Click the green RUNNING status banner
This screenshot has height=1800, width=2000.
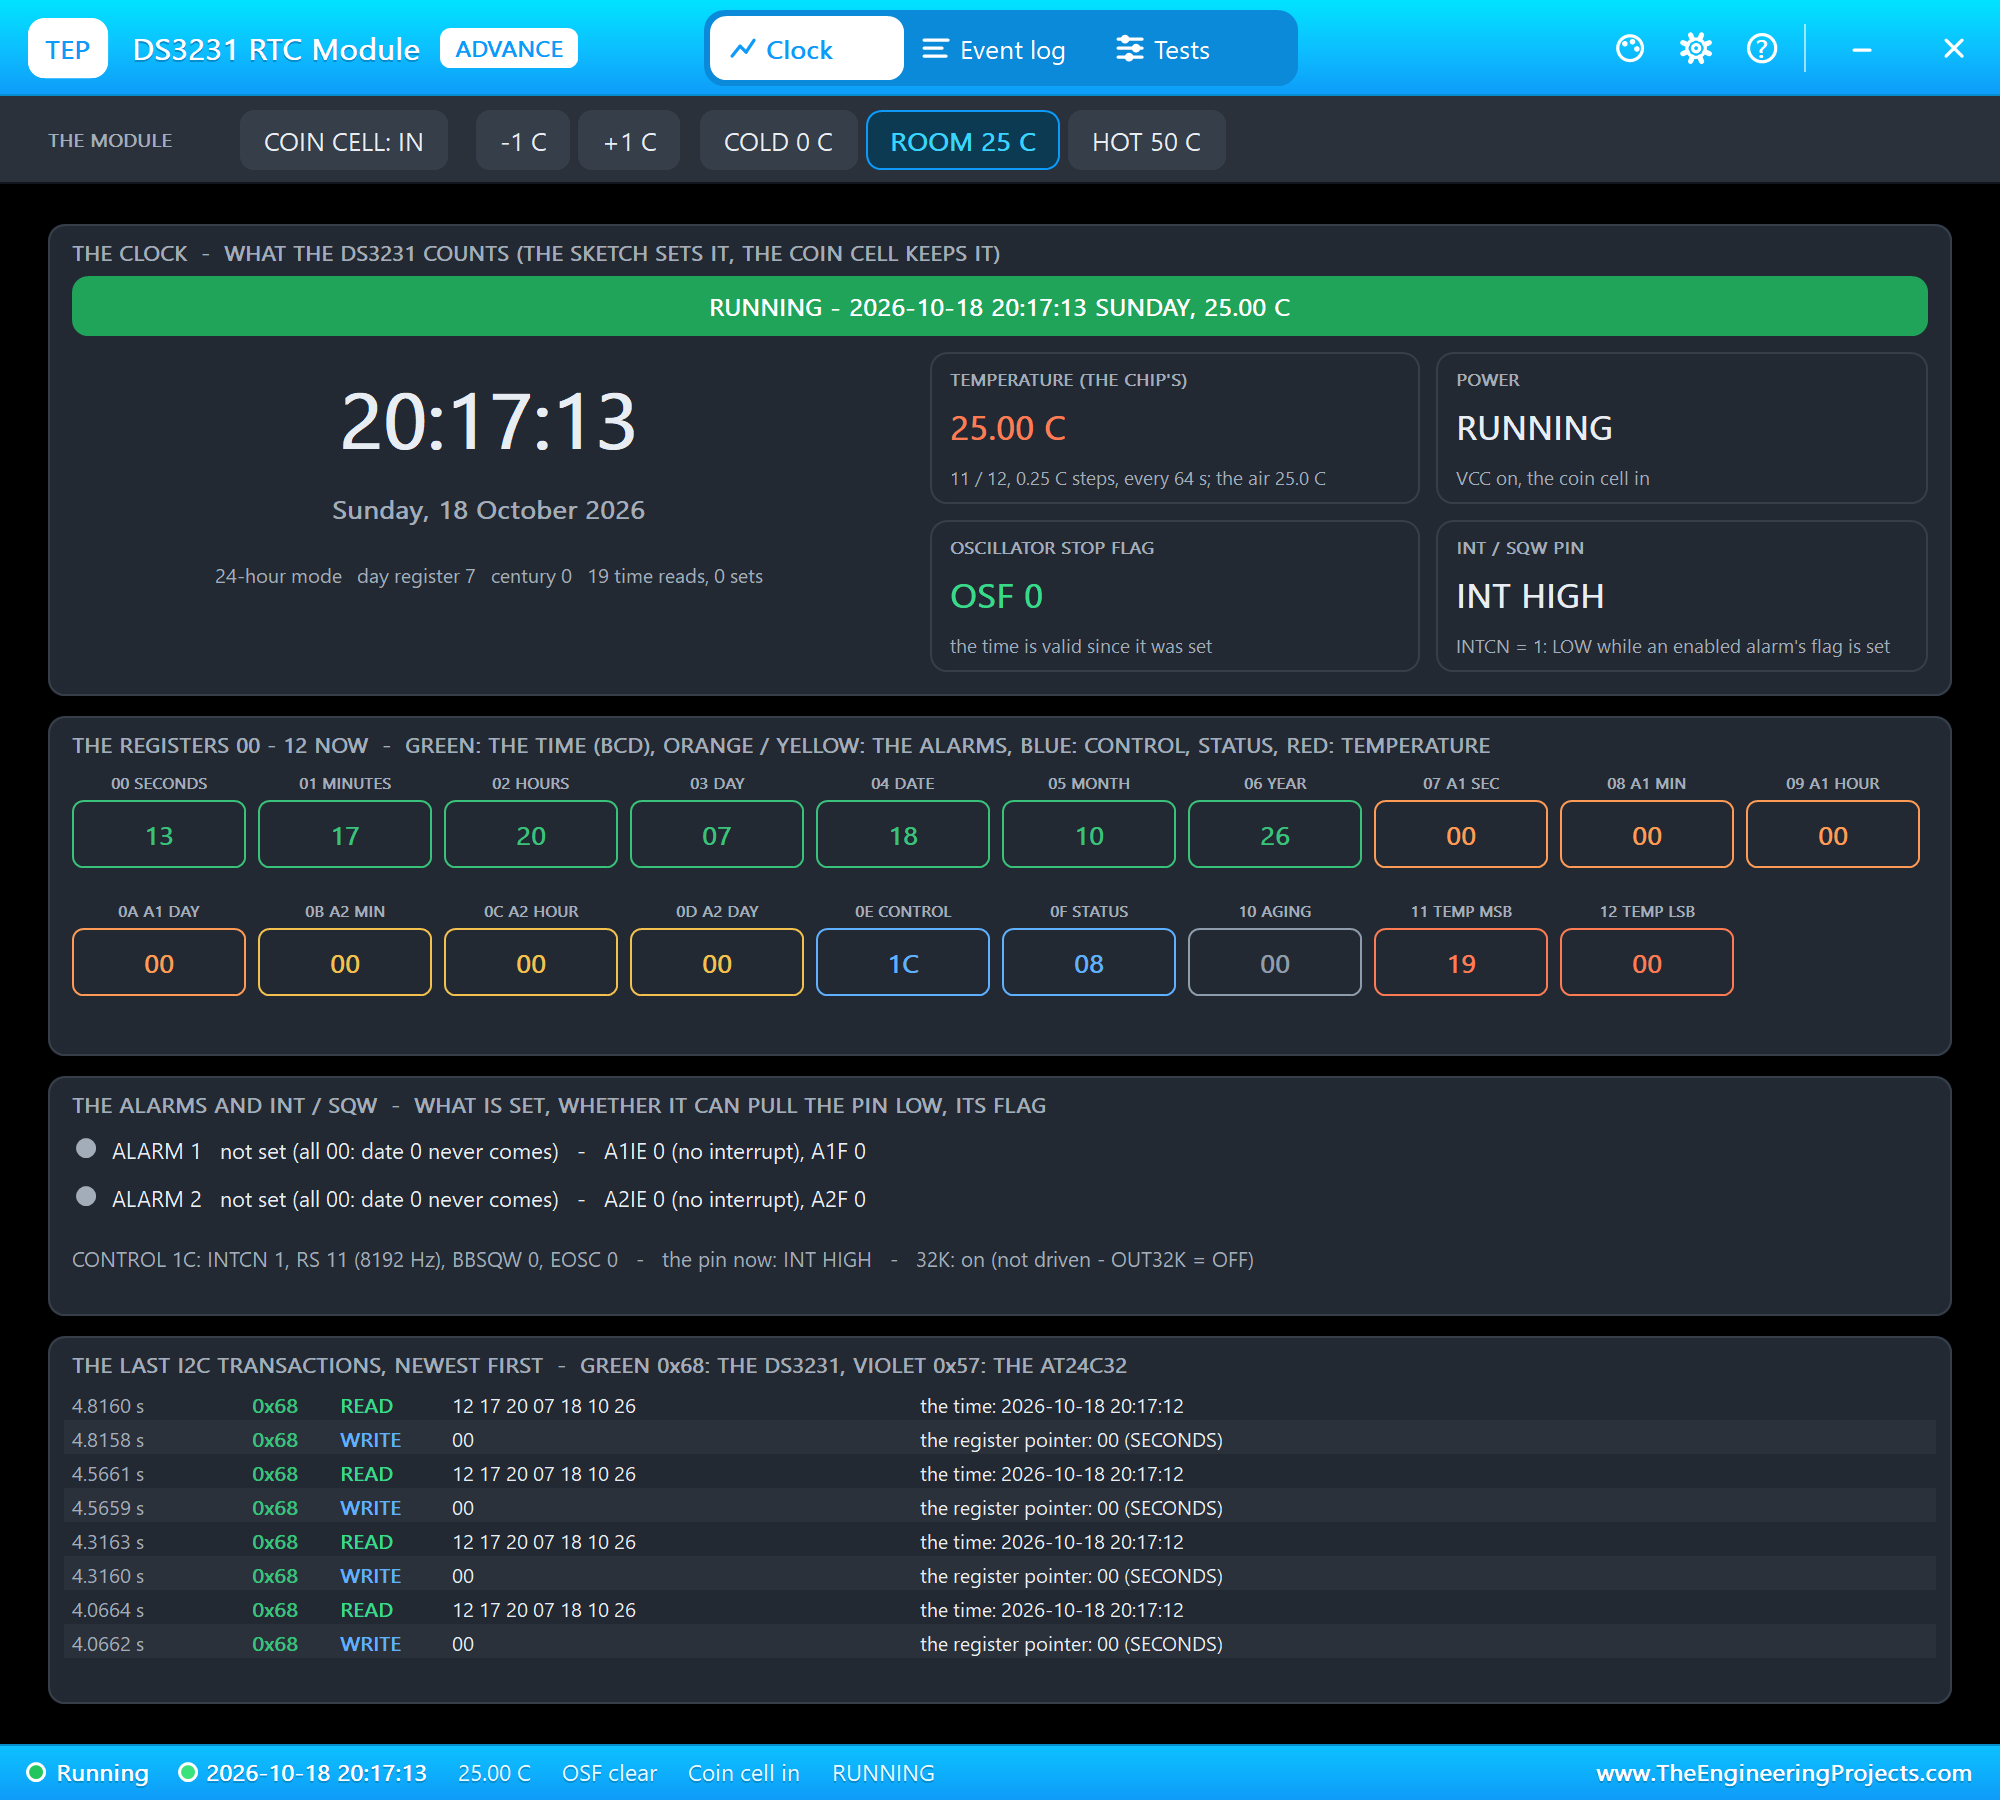point(1000,306)
